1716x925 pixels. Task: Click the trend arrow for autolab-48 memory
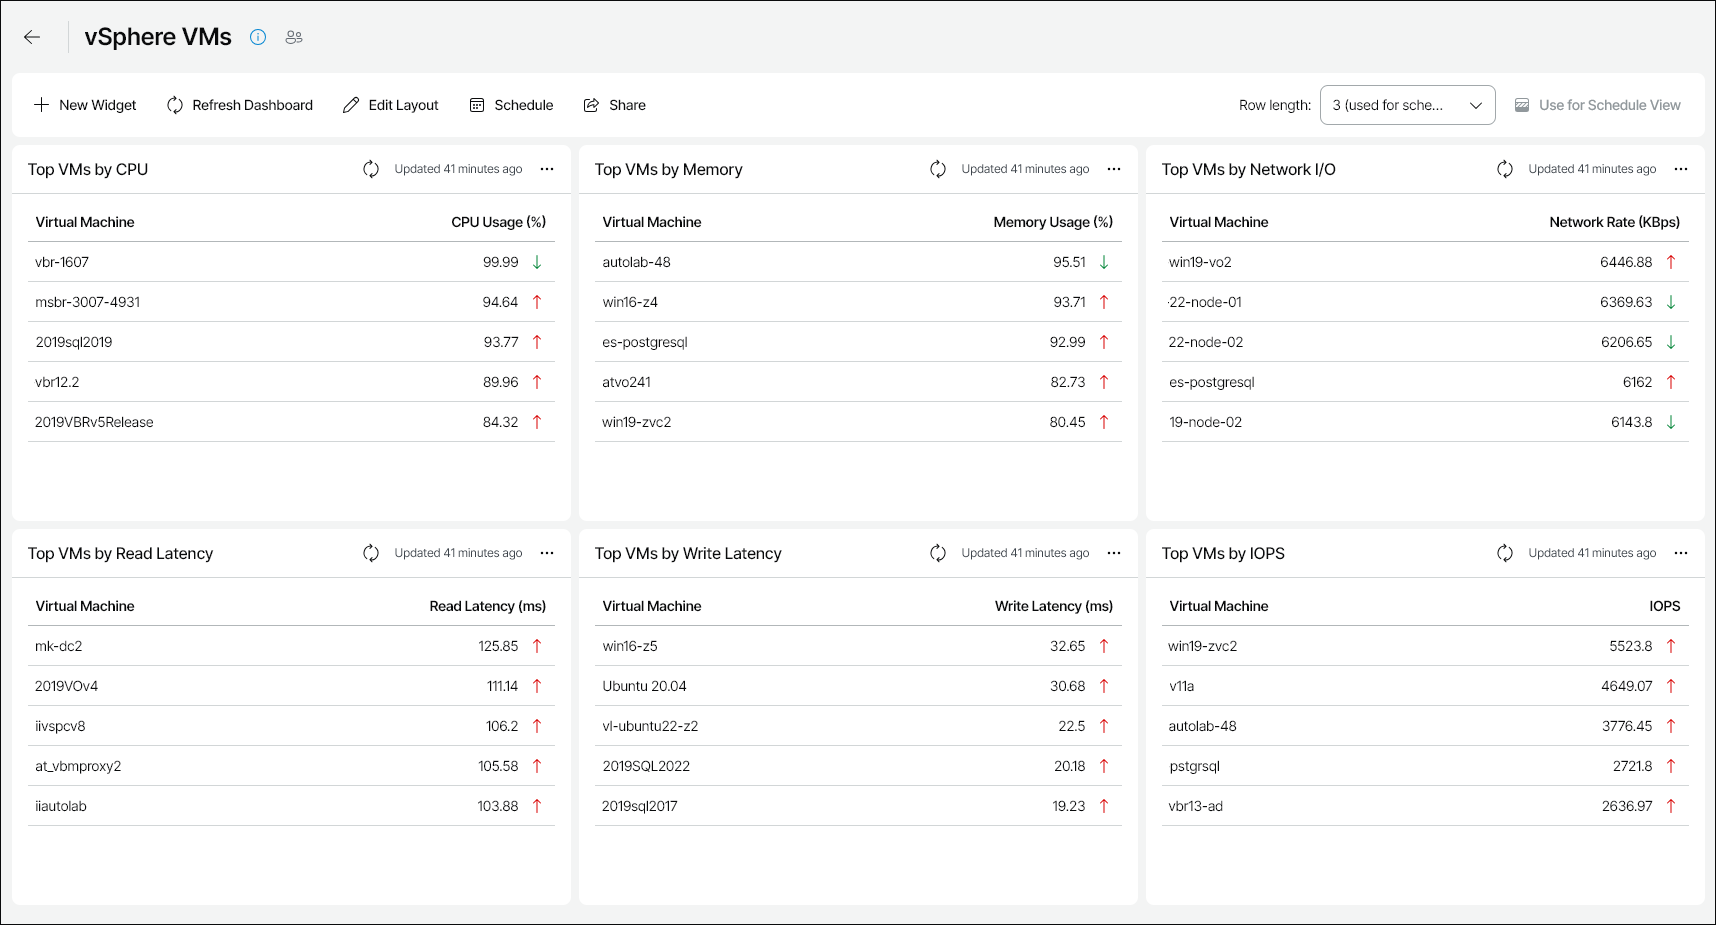(x=1104, y=262)
